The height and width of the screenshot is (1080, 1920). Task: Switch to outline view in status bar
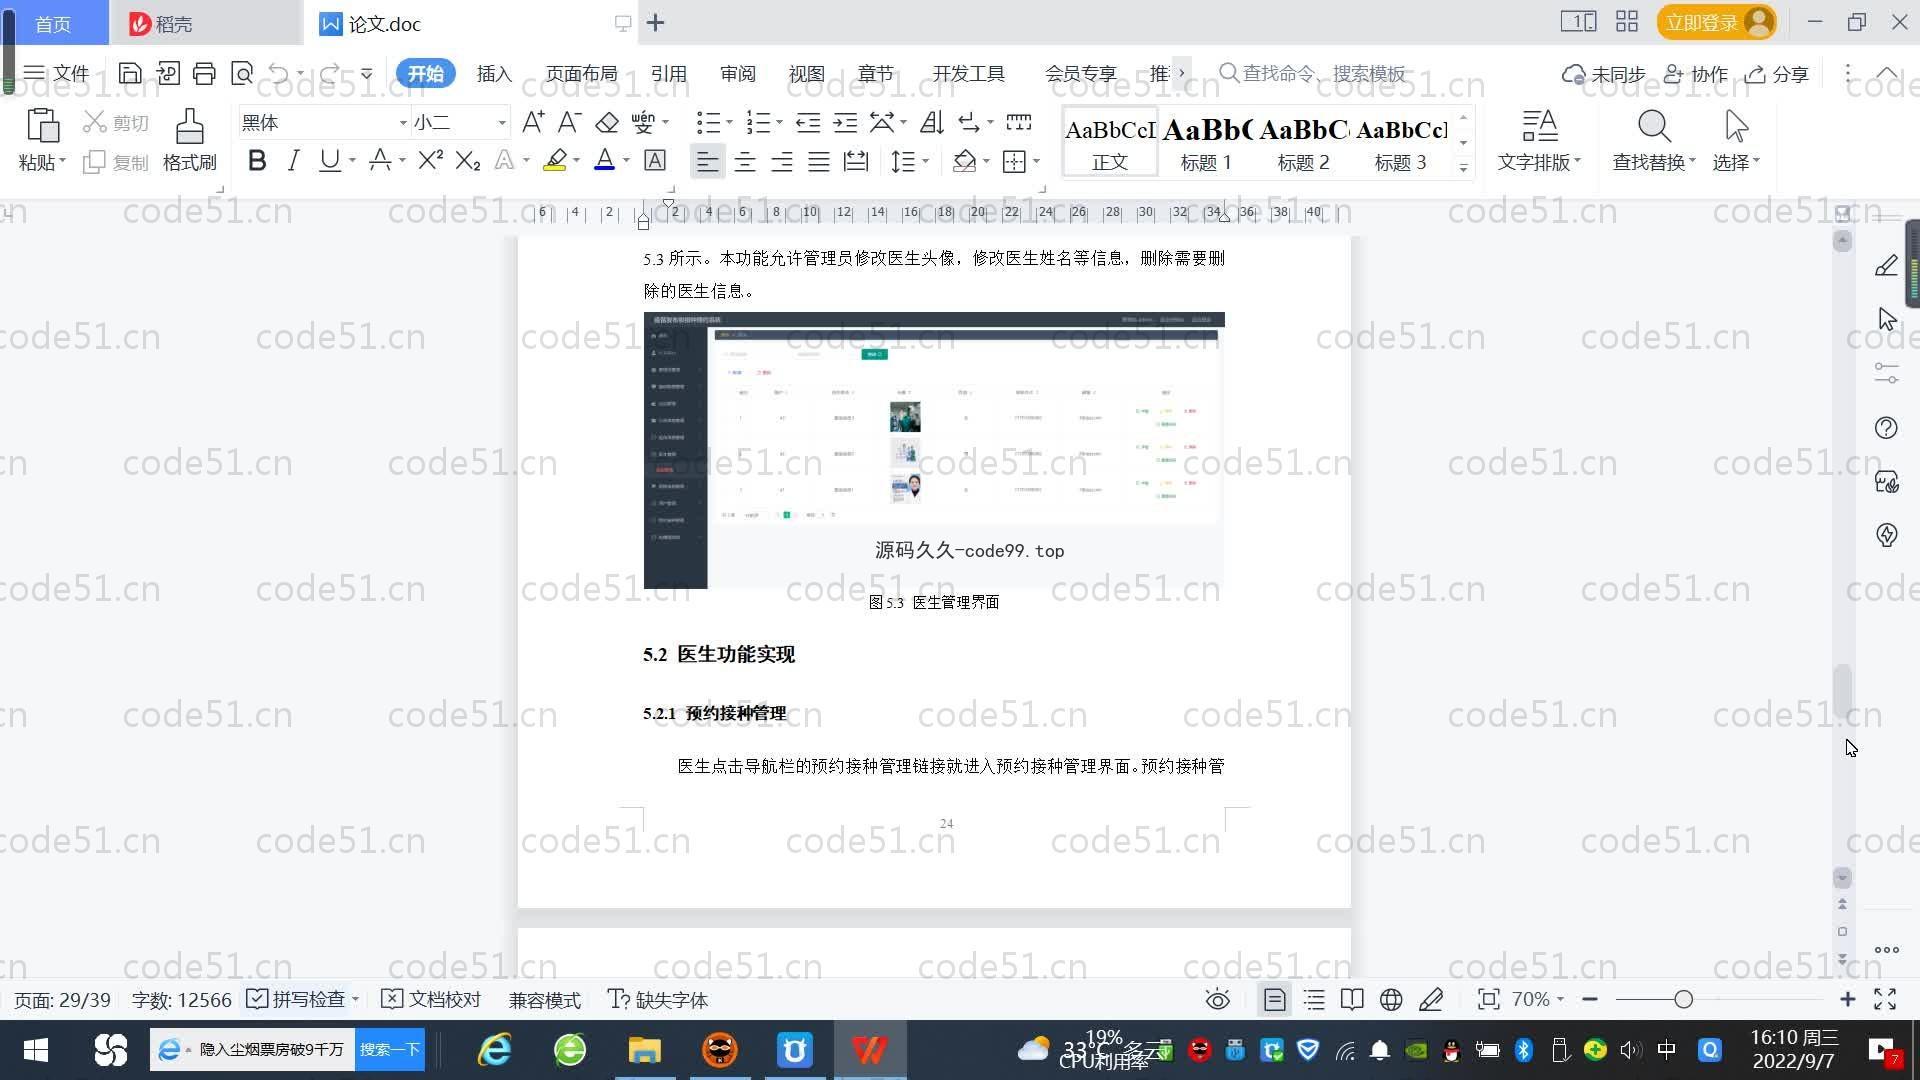tap(1314, 1000)
